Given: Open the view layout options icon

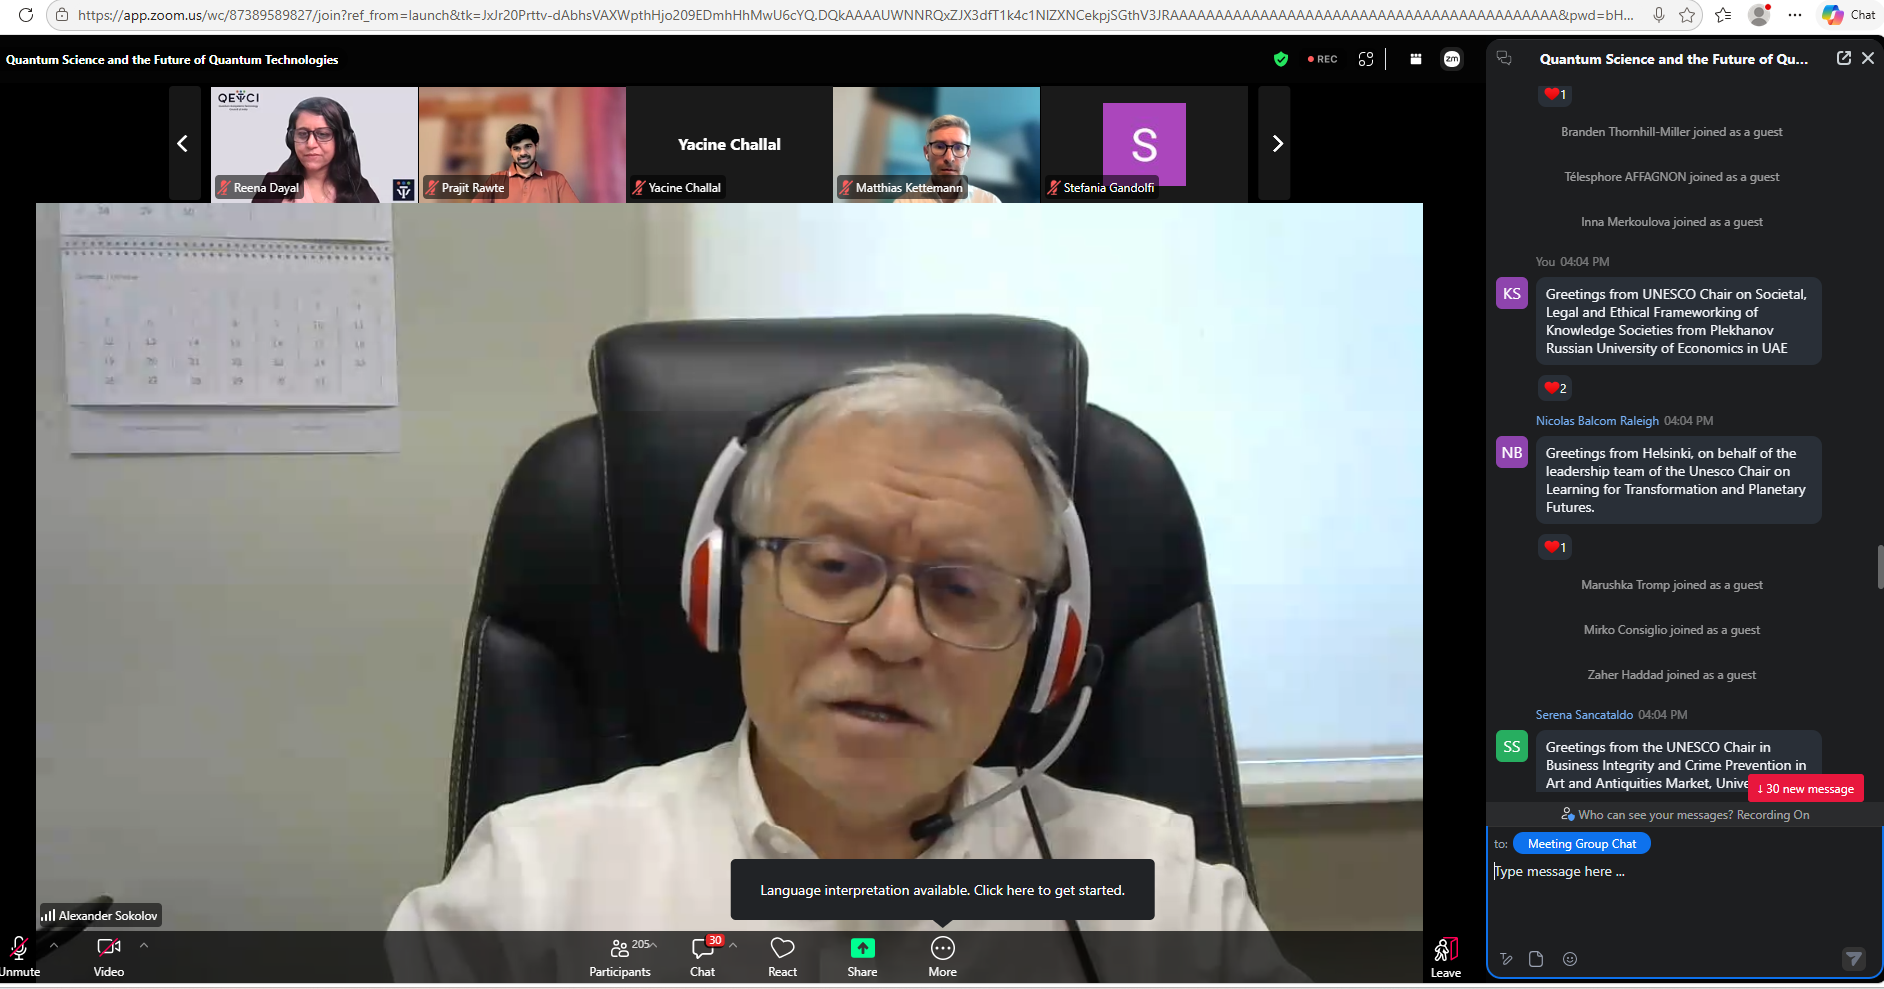Looking at the screenshot, I should (1366, 59).
